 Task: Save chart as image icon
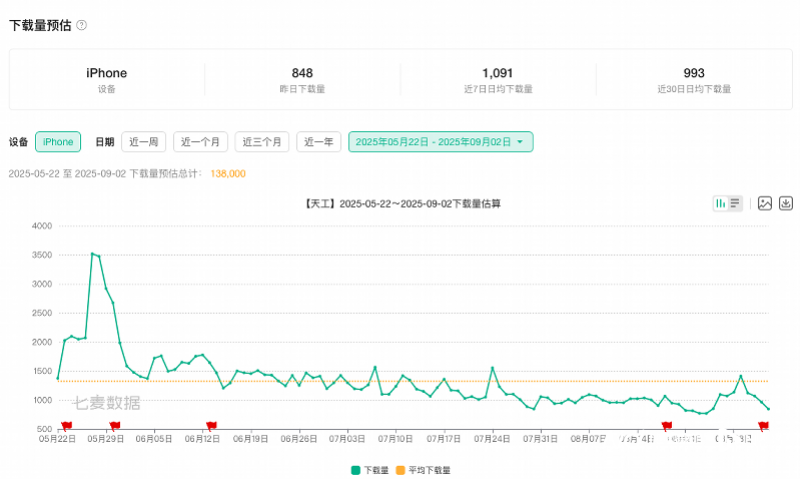tap(765, 203)
